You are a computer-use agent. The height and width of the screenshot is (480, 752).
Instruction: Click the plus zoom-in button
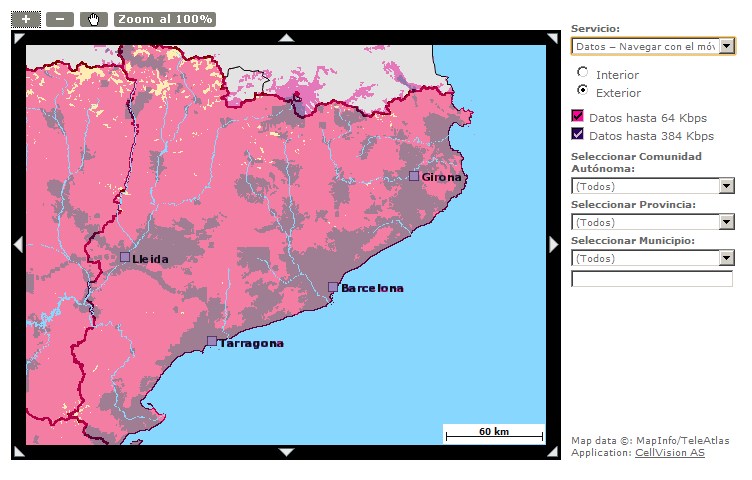(x=26, y=19)
